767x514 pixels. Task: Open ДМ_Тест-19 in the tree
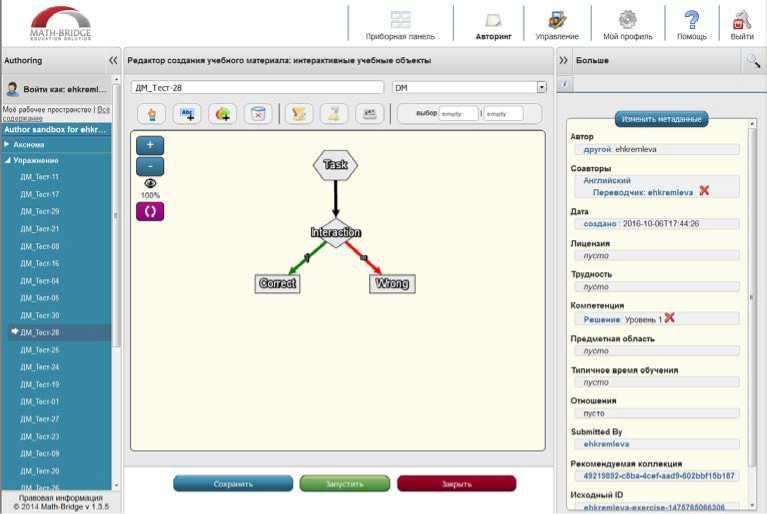tap(40, 384)
